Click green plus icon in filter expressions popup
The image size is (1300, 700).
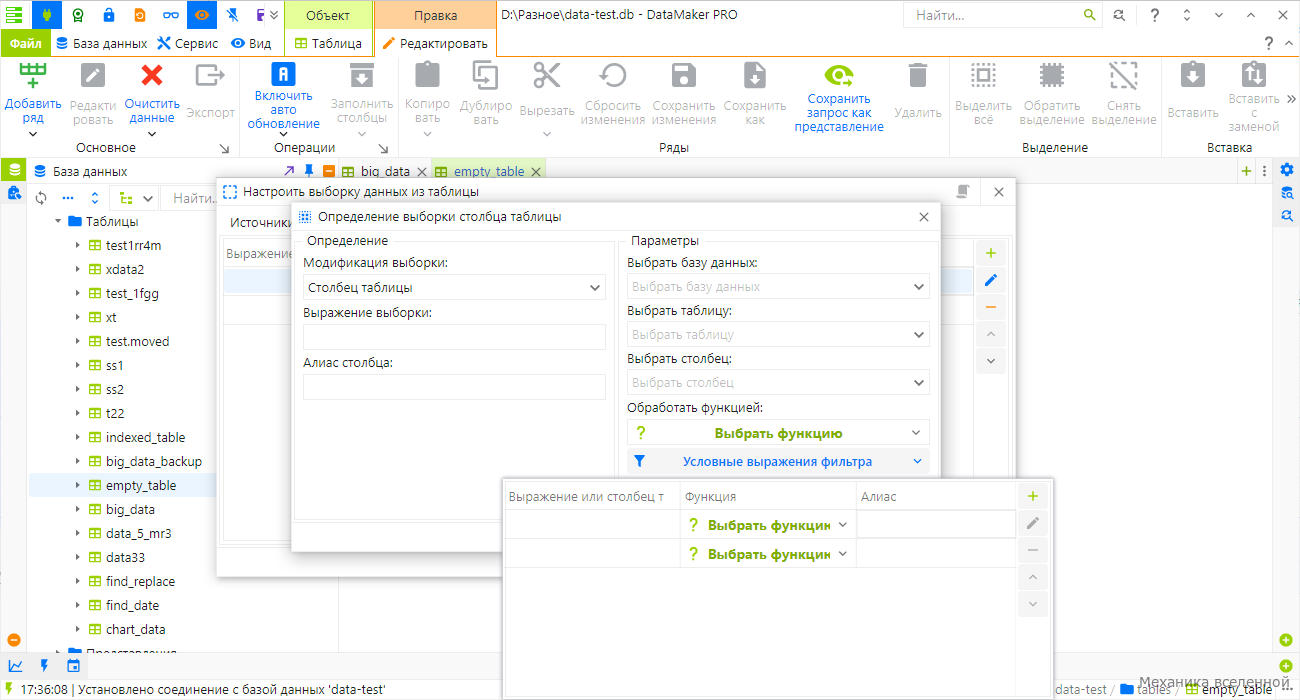click(x=1033, y=496)
